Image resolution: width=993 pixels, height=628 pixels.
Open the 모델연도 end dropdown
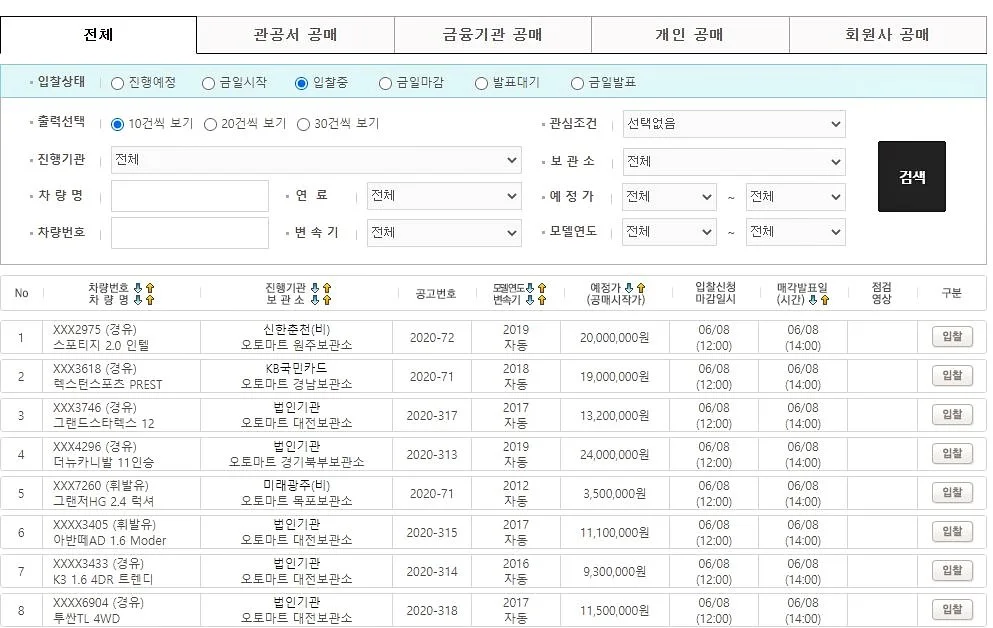pyautogui.click(x=796, y=232)
